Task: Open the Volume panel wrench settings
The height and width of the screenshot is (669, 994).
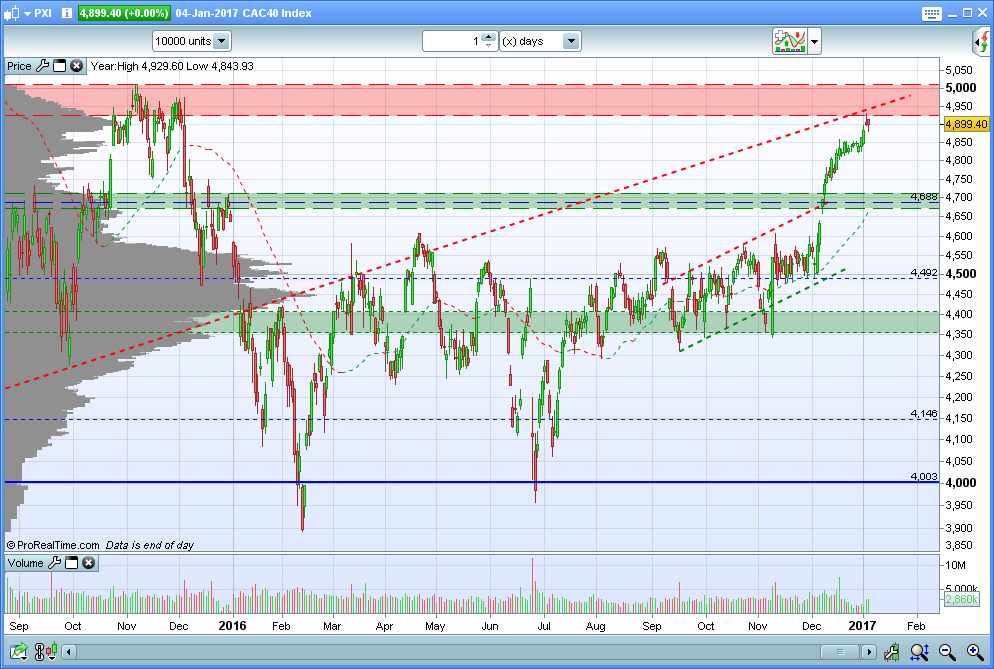Action: coord(55,562)
